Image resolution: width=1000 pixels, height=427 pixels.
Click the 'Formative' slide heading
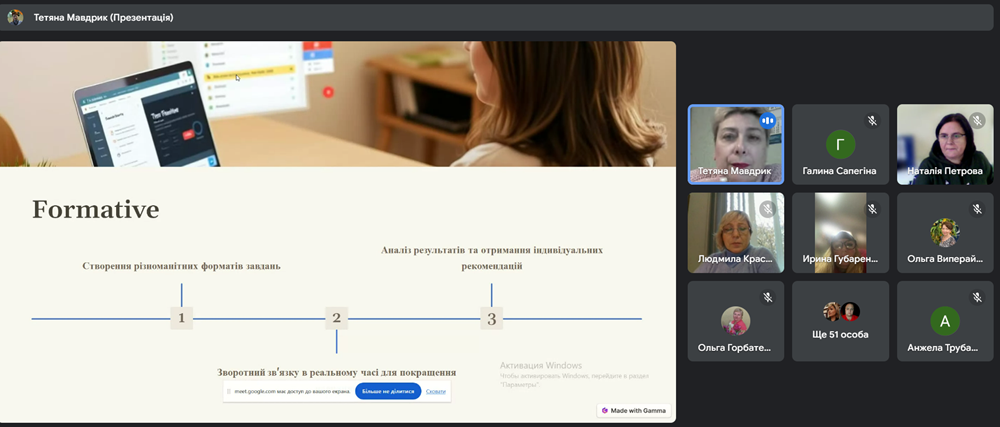(95, 209)
